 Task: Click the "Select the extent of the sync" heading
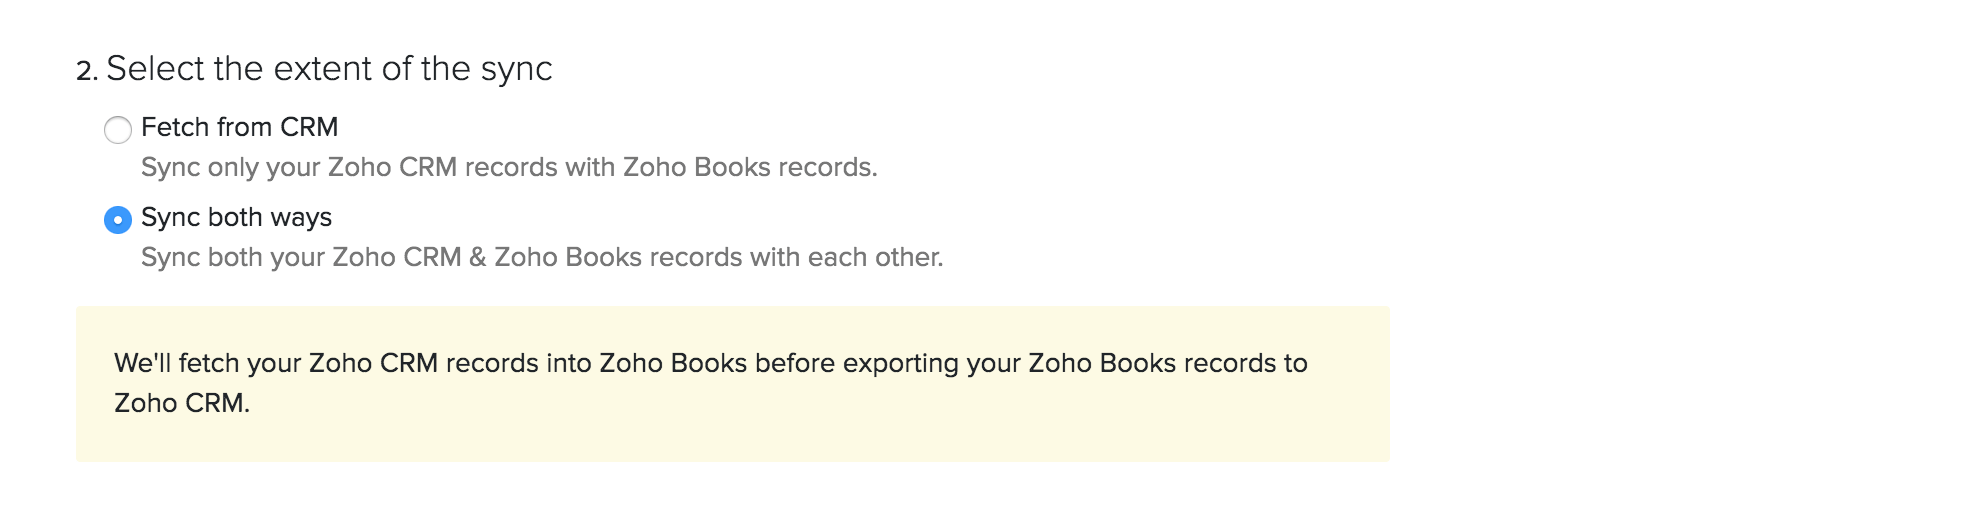329,69
